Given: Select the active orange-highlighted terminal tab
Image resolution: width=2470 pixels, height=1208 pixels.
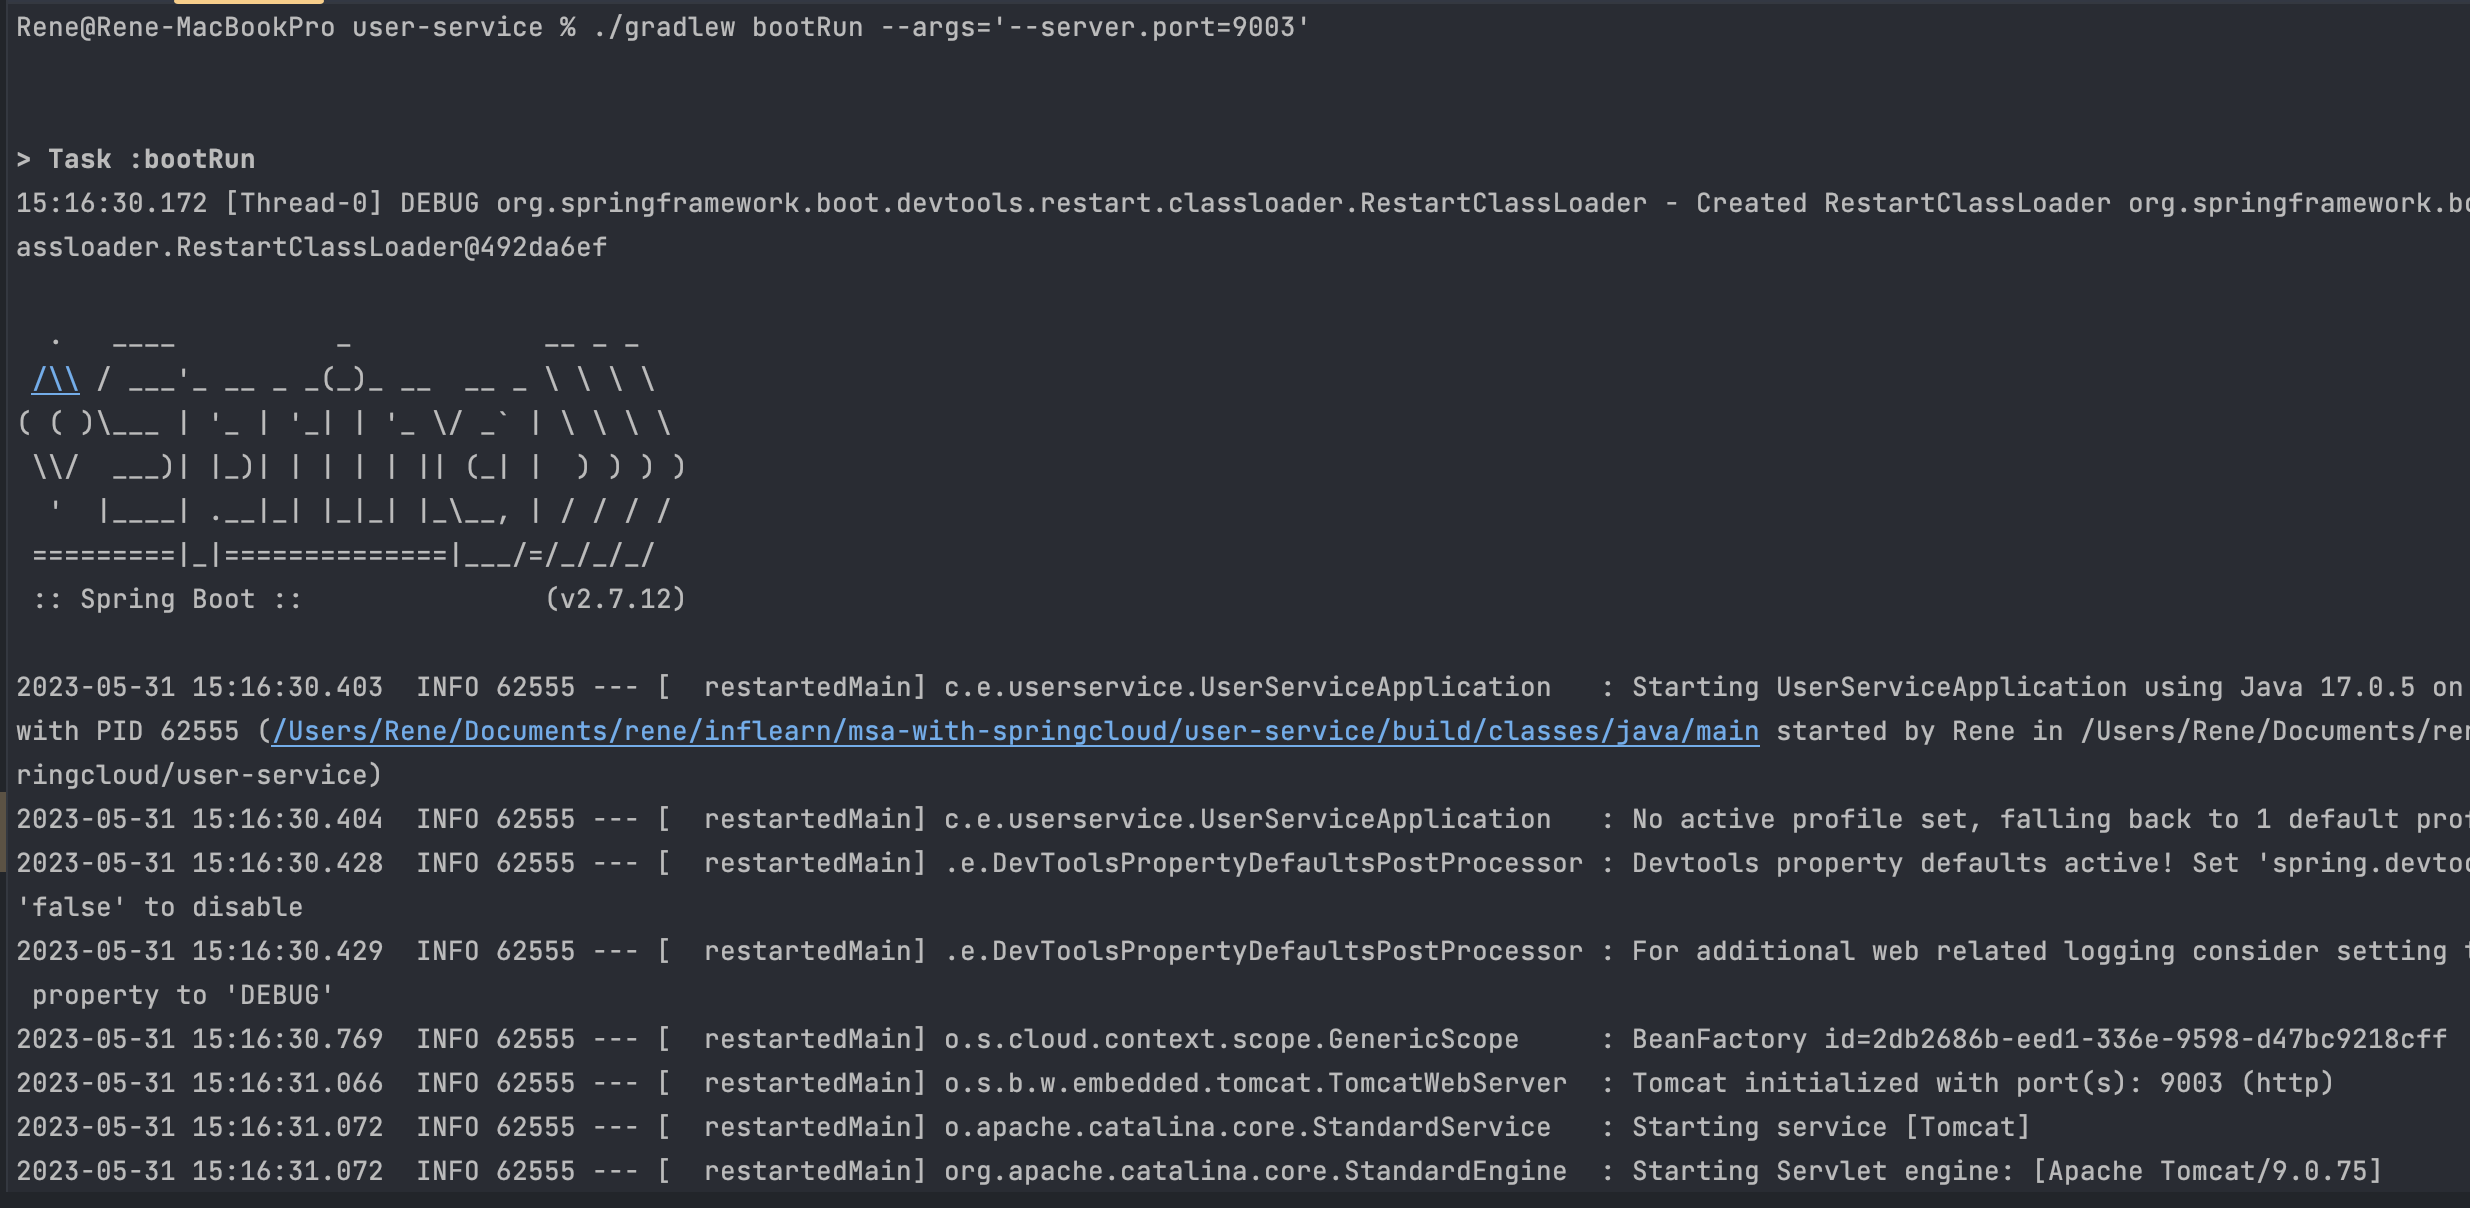Looking at the screenshot, I should (248, 2).
